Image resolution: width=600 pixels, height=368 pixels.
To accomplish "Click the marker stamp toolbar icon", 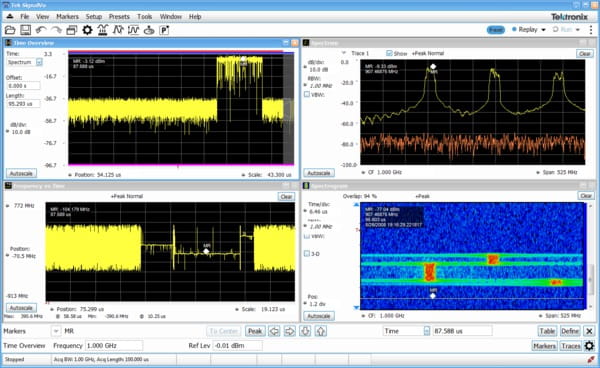I will click(x=149, y=30).
